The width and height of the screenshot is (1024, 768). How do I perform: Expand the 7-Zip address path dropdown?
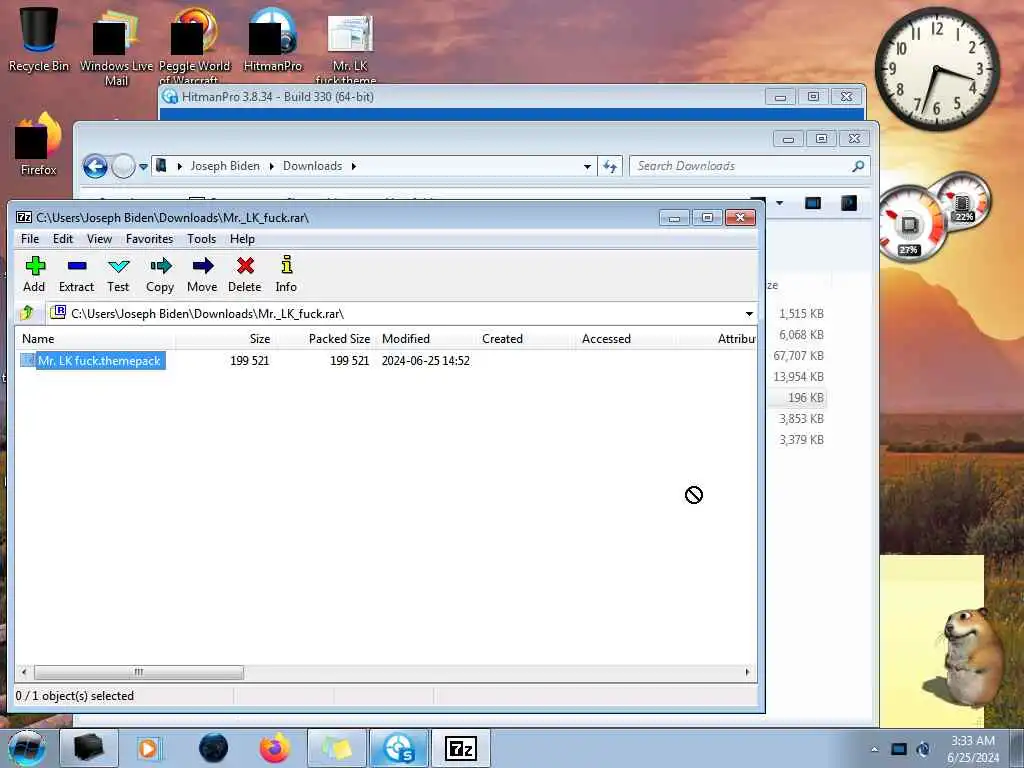click(x=749, y=314)
